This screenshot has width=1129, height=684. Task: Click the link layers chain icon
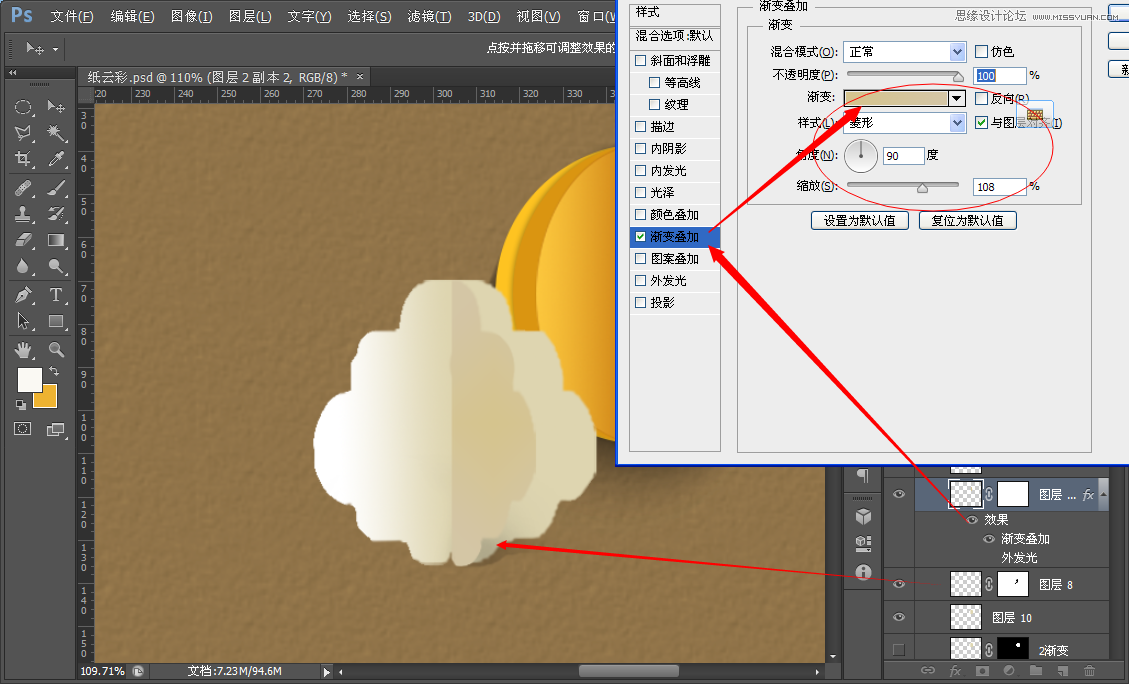point(928,670)
